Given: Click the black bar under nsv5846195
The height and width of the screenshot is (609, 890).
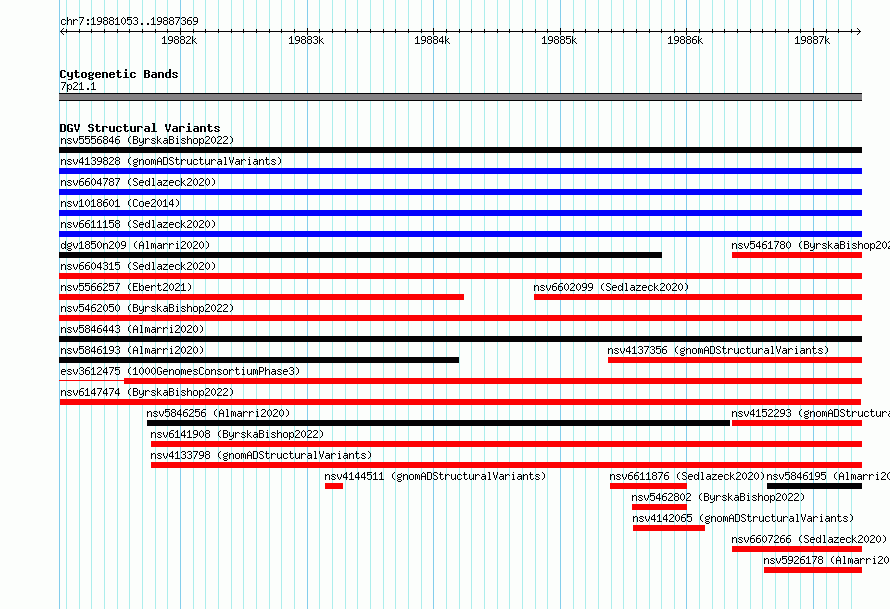Looking at the screenshot, I should (x=815, y=486).
